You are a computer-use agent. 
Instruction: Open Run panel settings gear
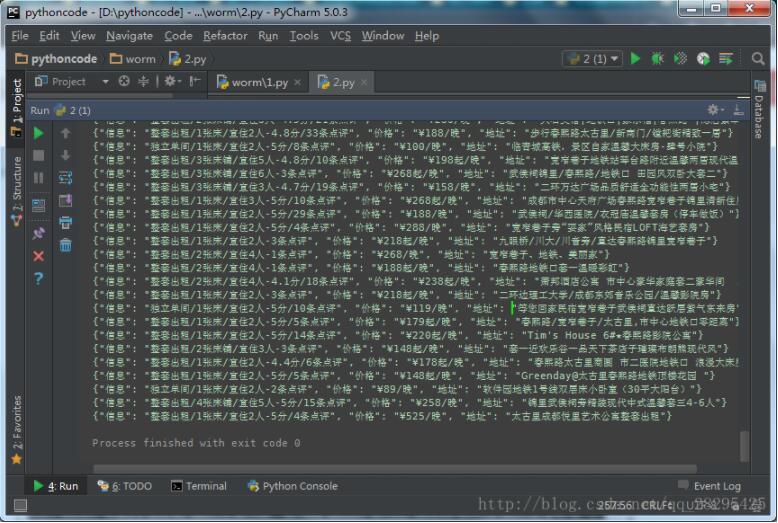[x=714, y=110]
